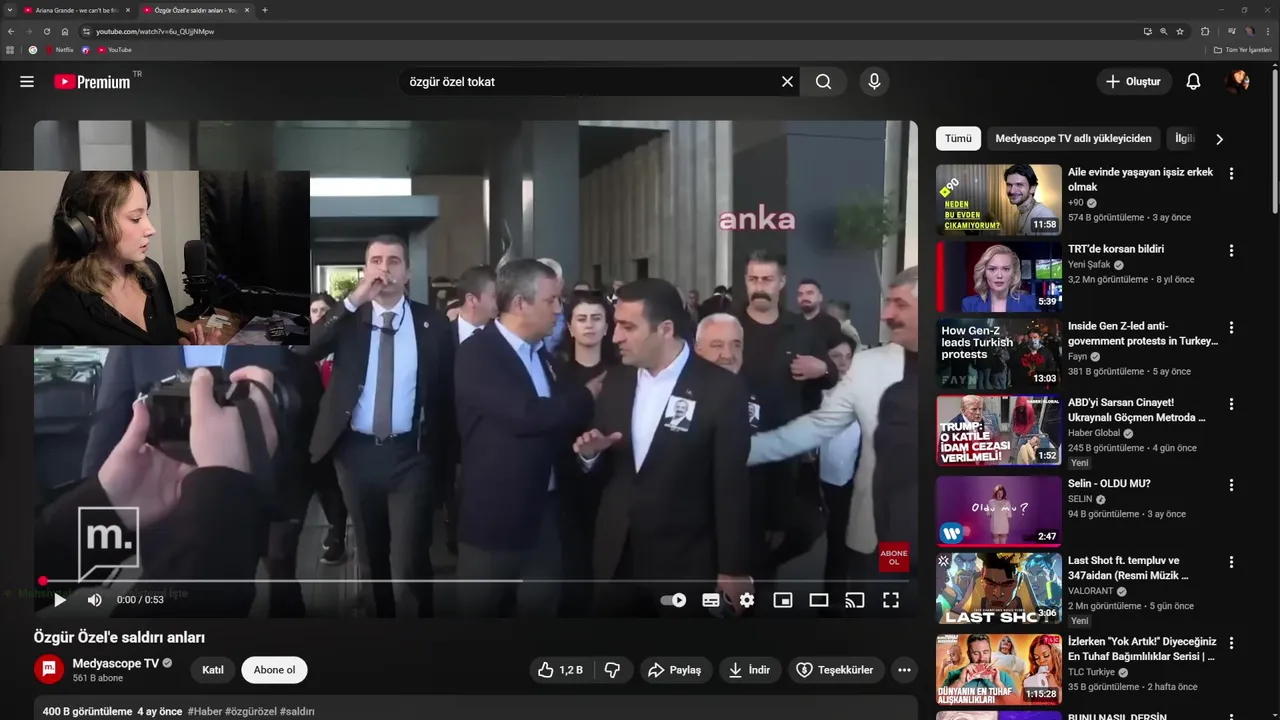Open menu for Selin - OLDU MU?

[1231, 484]
